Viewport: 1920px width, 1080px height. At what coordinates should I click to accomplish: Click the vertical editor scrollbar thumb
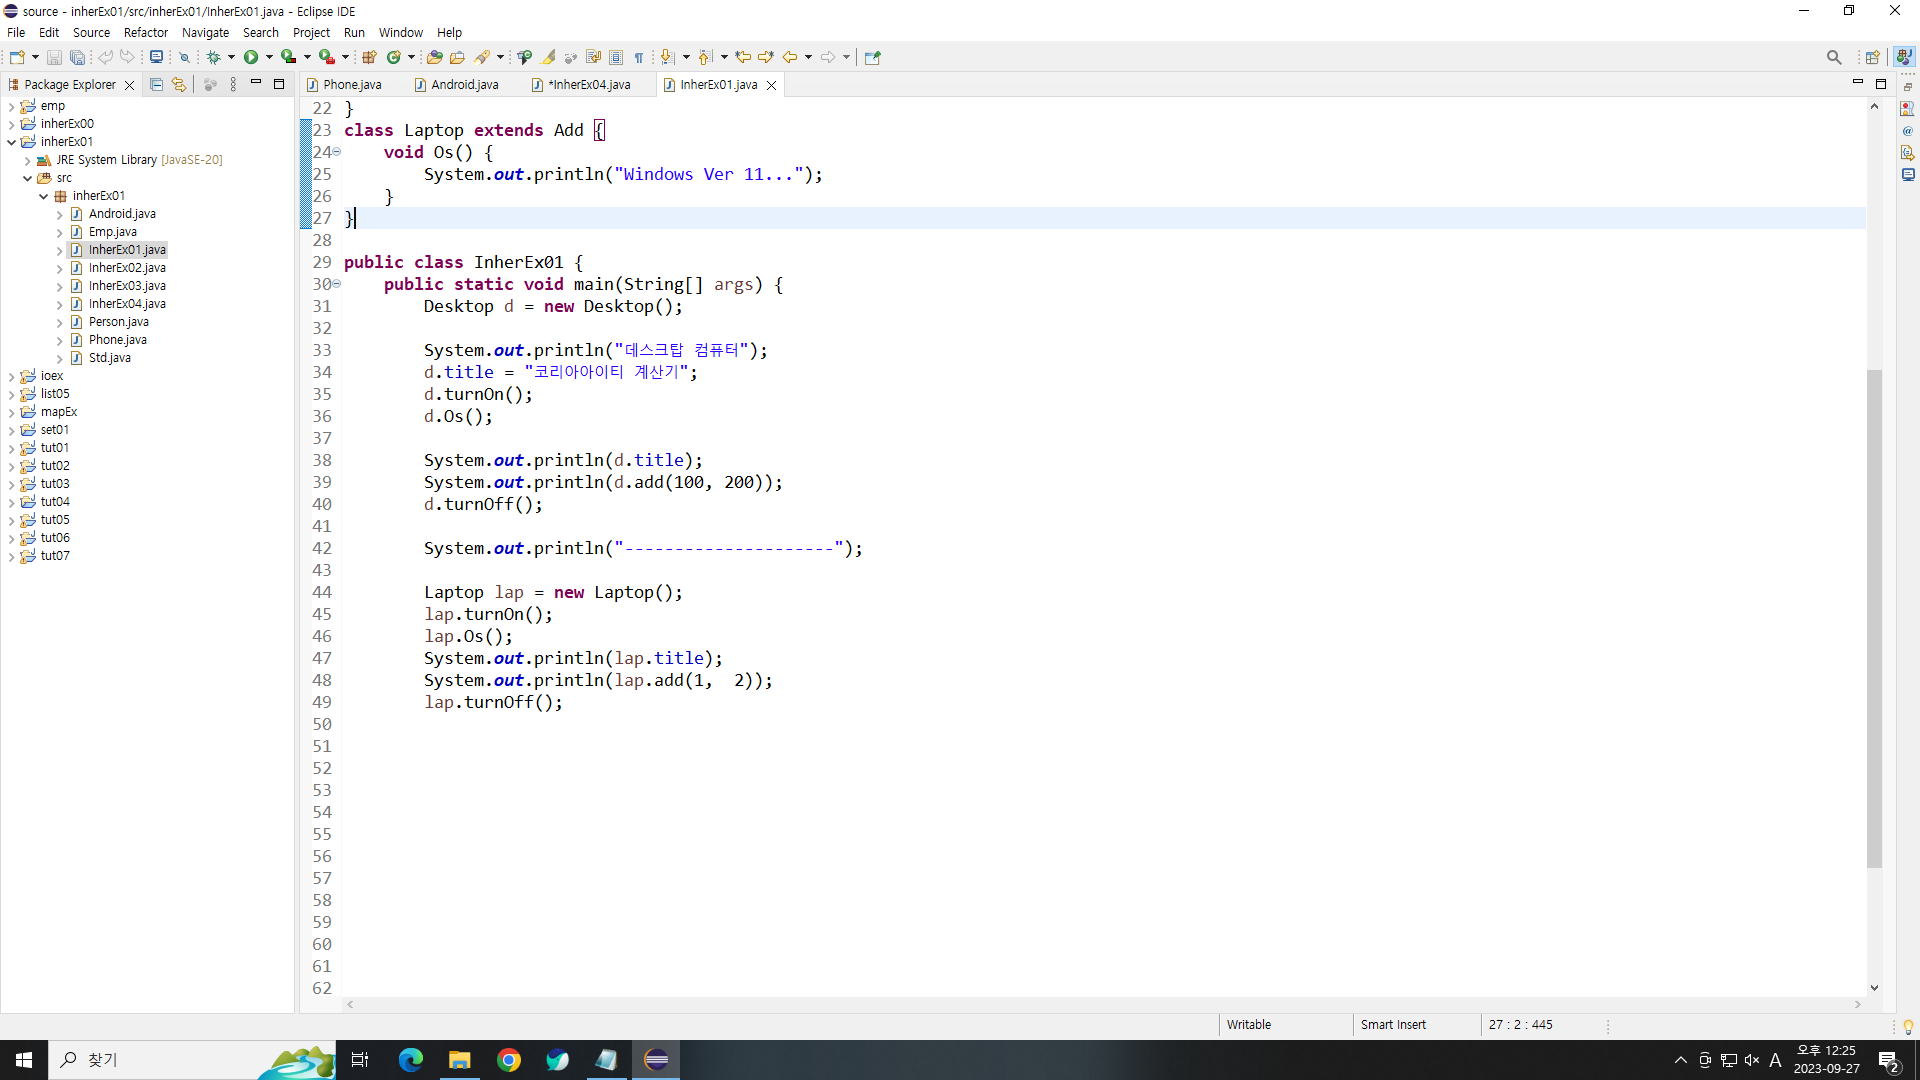tap(1874, 618)
